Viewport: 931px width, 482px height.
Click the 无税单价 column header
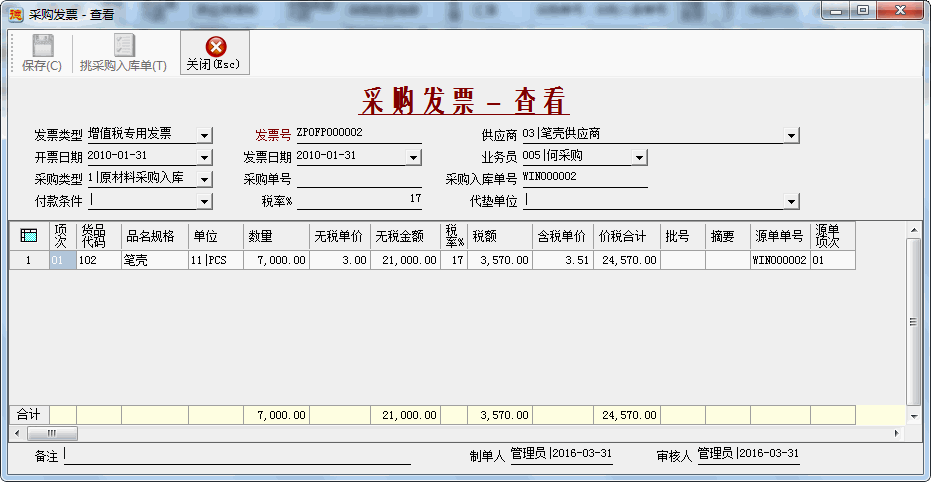(340, 236)
